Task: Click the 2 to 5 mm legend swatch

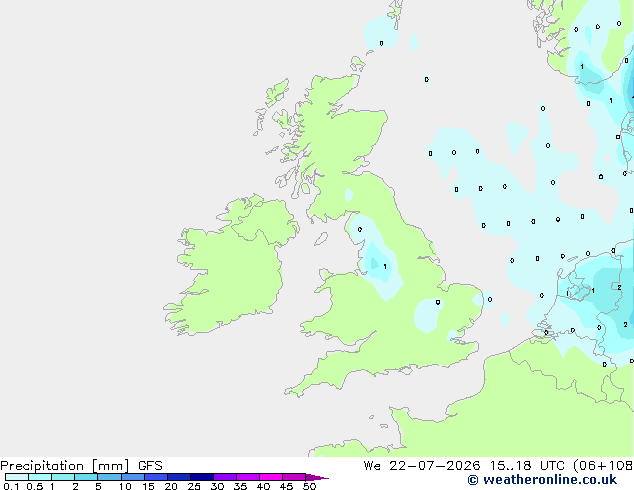Action: click(86, 477)
